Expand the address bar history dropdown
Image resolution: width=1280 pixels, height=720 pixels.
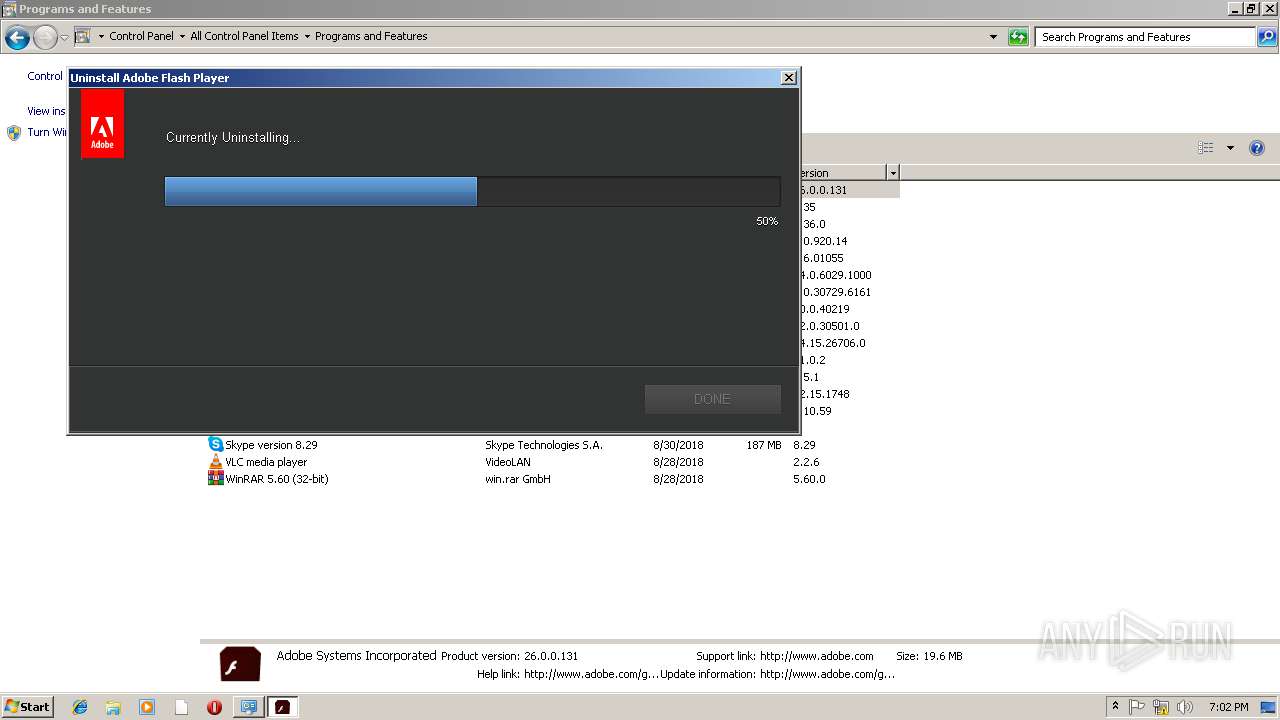[993, 37]
